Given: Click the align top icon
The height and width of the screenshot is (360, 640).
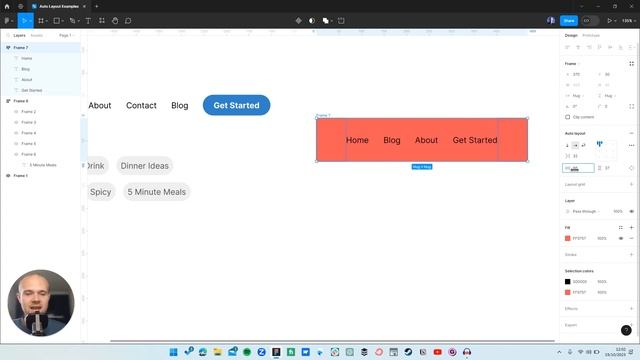Looking at the screenshot, I should click(x=600, y=47).
